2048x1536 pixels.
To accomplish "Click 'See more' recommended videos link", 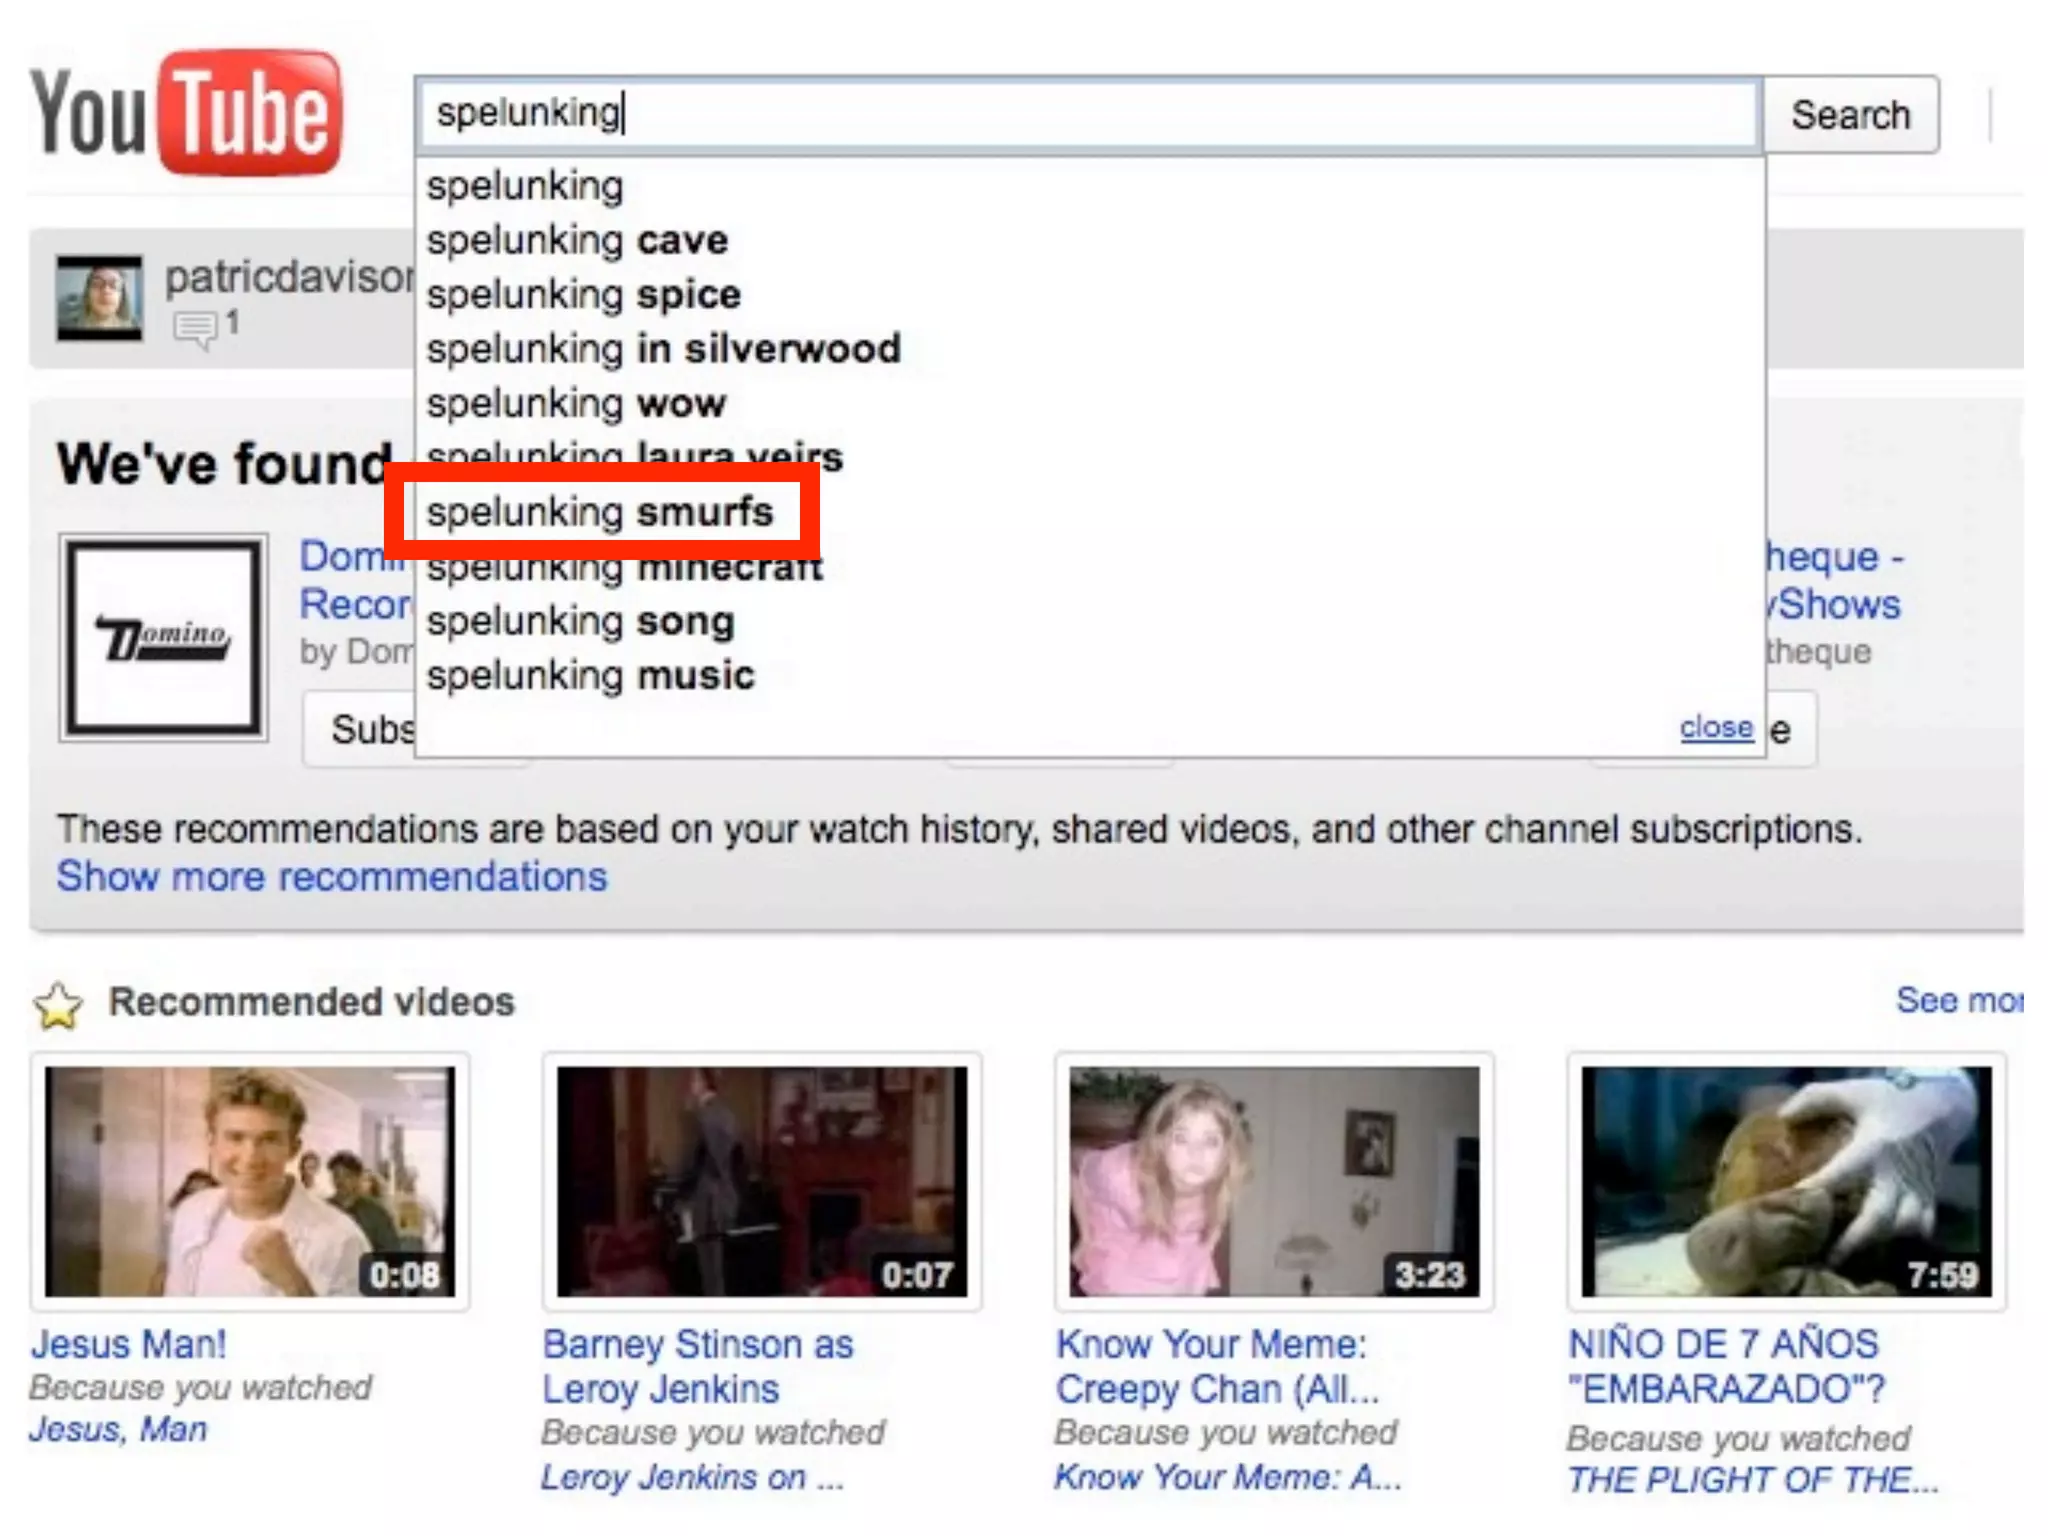I will click(x=1958, y=1000).
